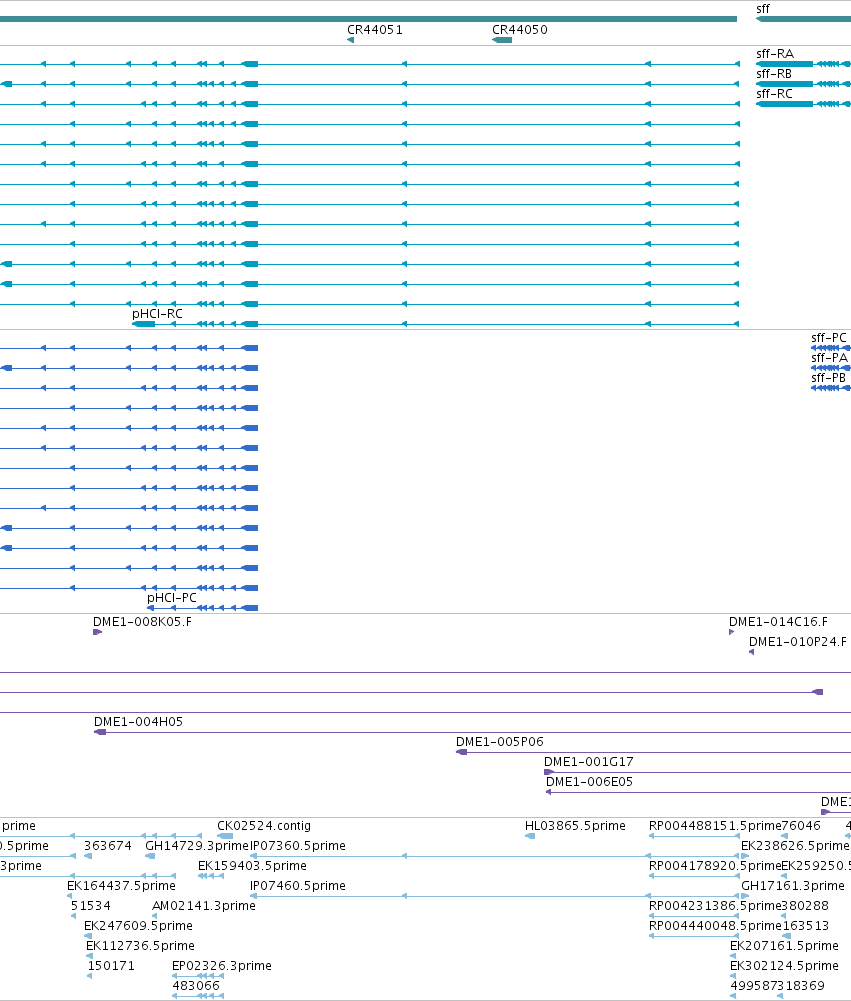Click the DME1-005P06 purple end glyph

click(462, 752)
